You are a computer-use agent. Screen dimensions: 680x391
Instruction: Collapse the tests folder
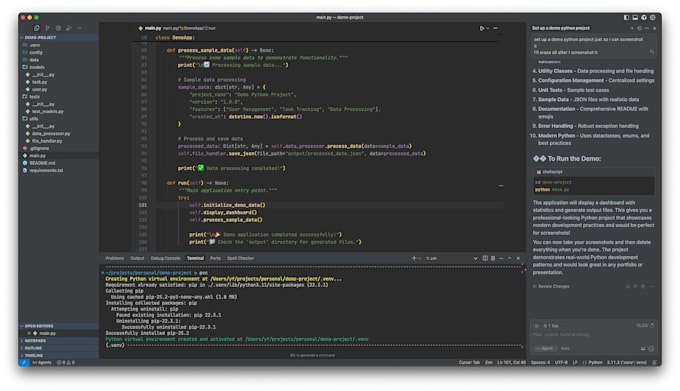pos(59,97)
